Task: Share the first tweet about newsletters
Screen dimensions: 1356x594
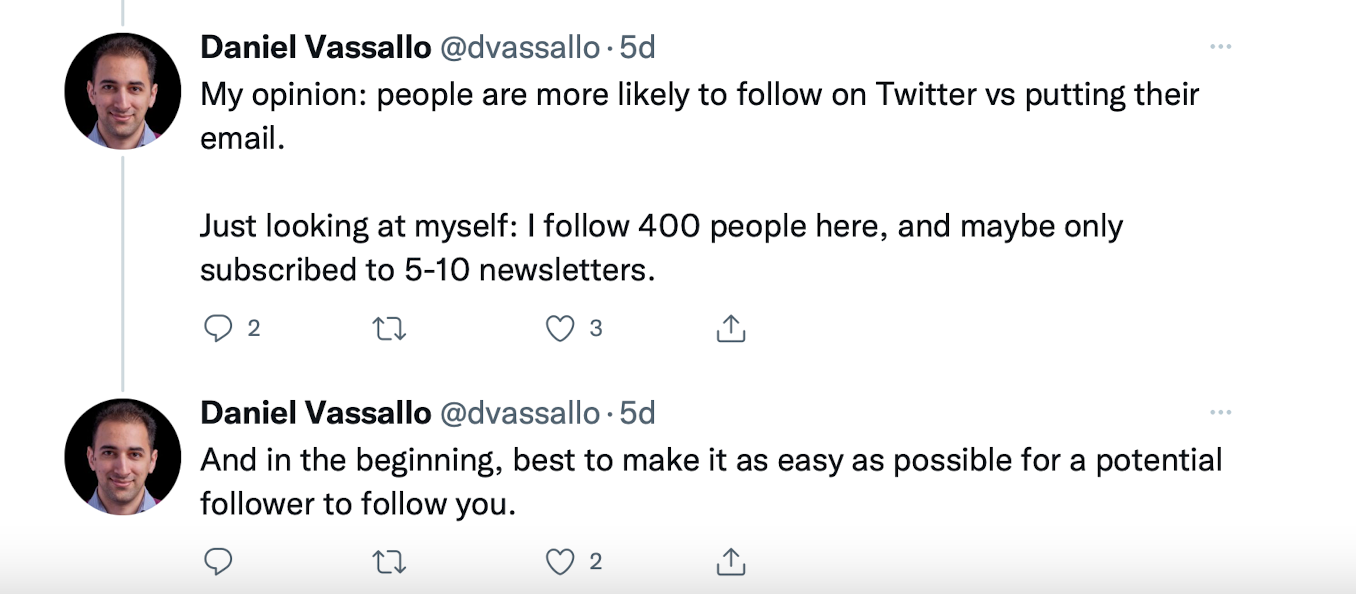Action: [x=731, y=329]
